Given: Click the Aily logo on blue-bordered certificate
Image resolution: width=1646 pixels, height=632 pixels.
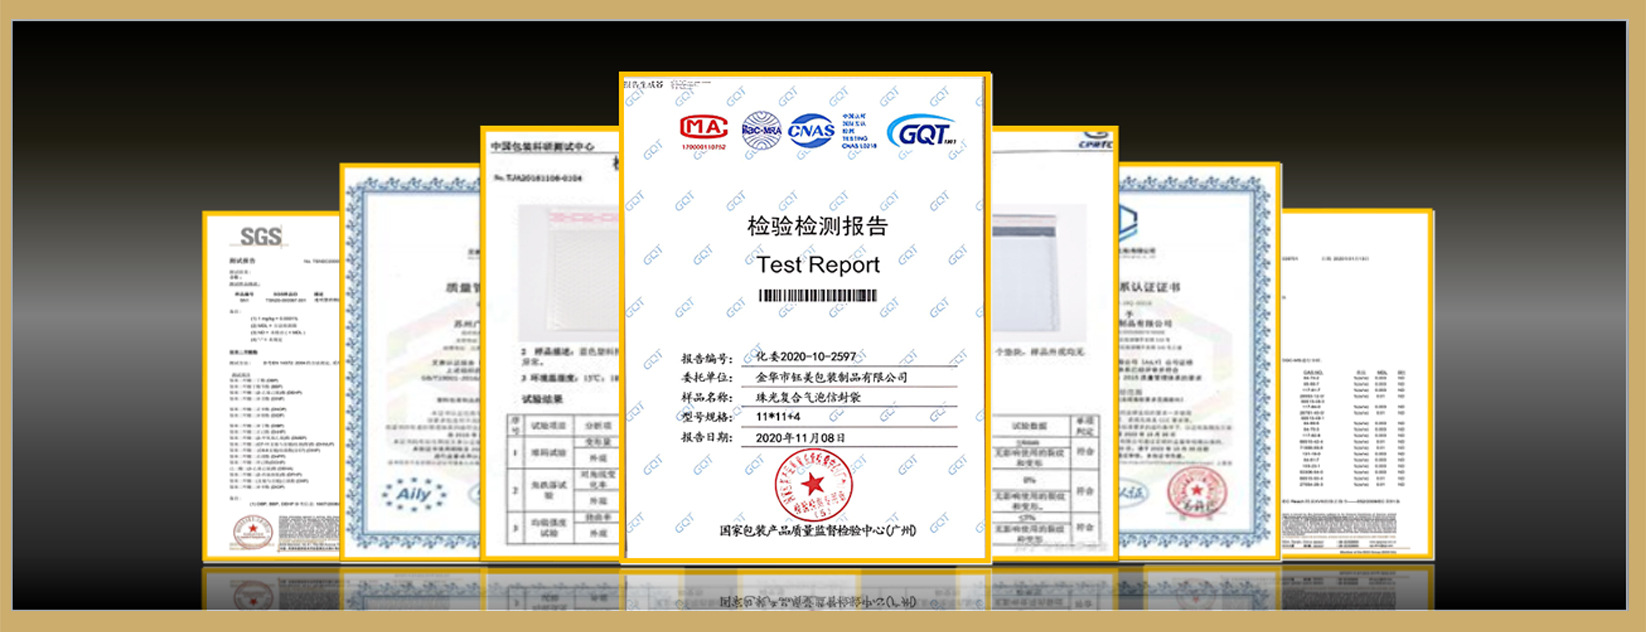Looking at the screenshot, I should [414, 494].
